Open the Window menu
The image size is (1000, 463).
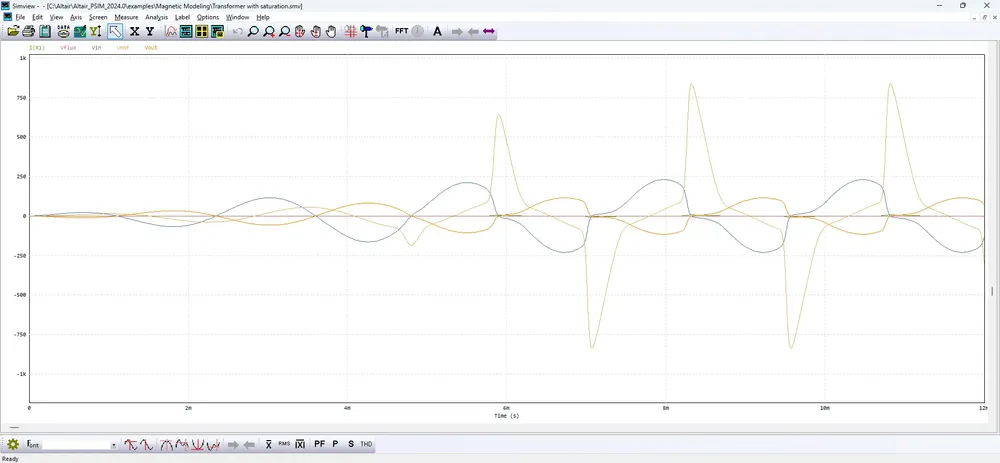[237, 17]
